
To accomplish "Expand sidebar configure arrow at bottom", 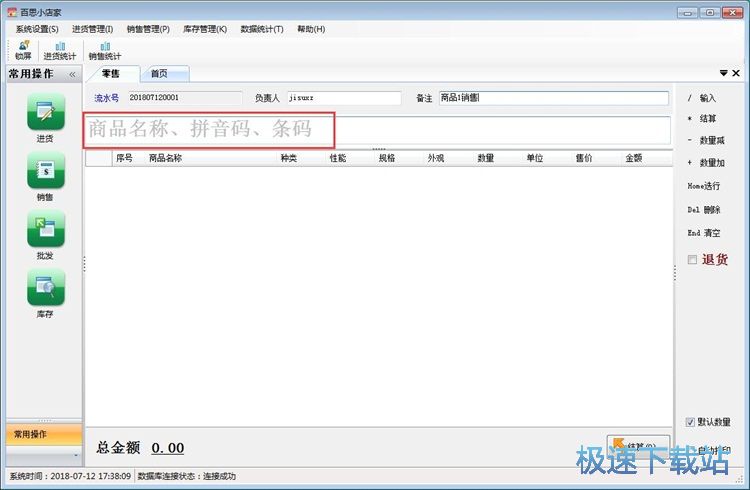I will coord(76,455).
